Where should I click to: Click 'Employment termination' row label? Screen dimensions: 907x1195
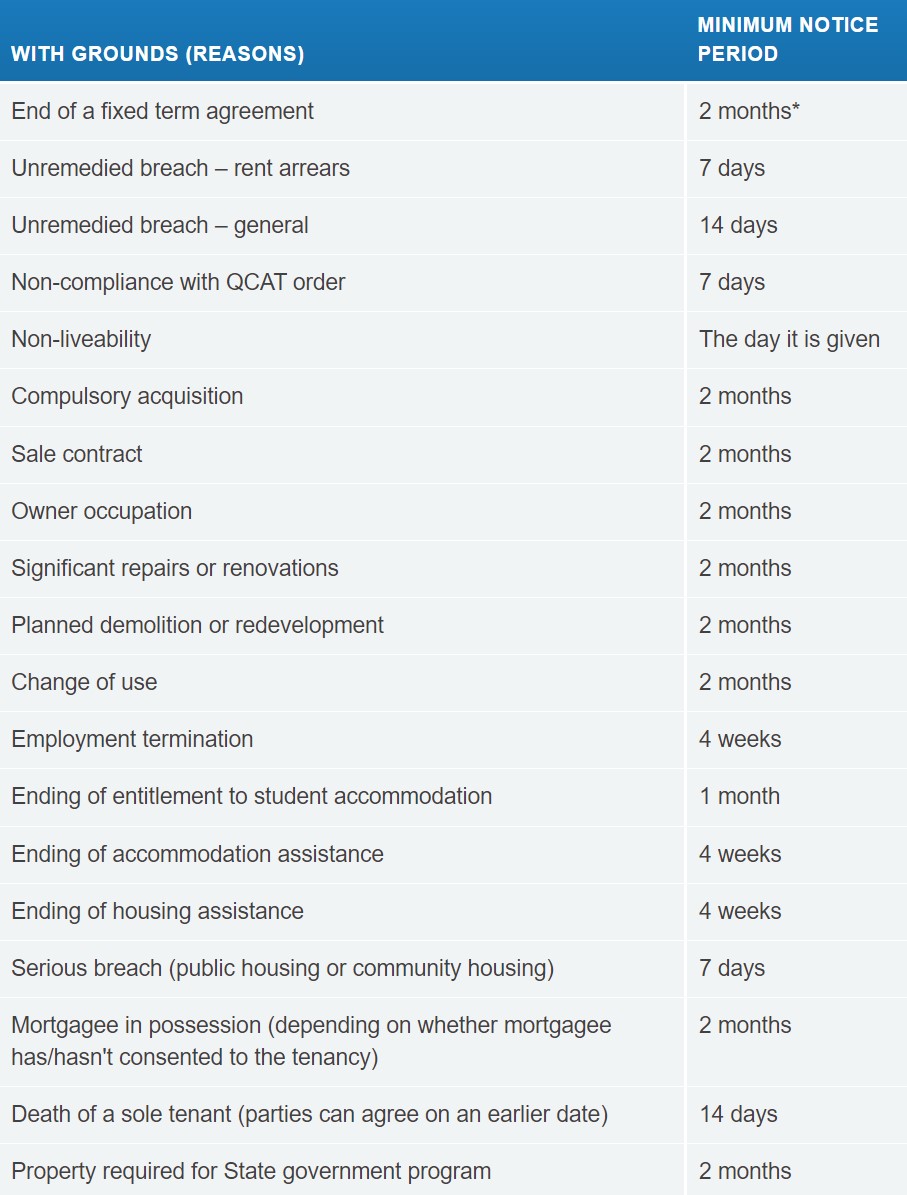(x=133, y=739)
